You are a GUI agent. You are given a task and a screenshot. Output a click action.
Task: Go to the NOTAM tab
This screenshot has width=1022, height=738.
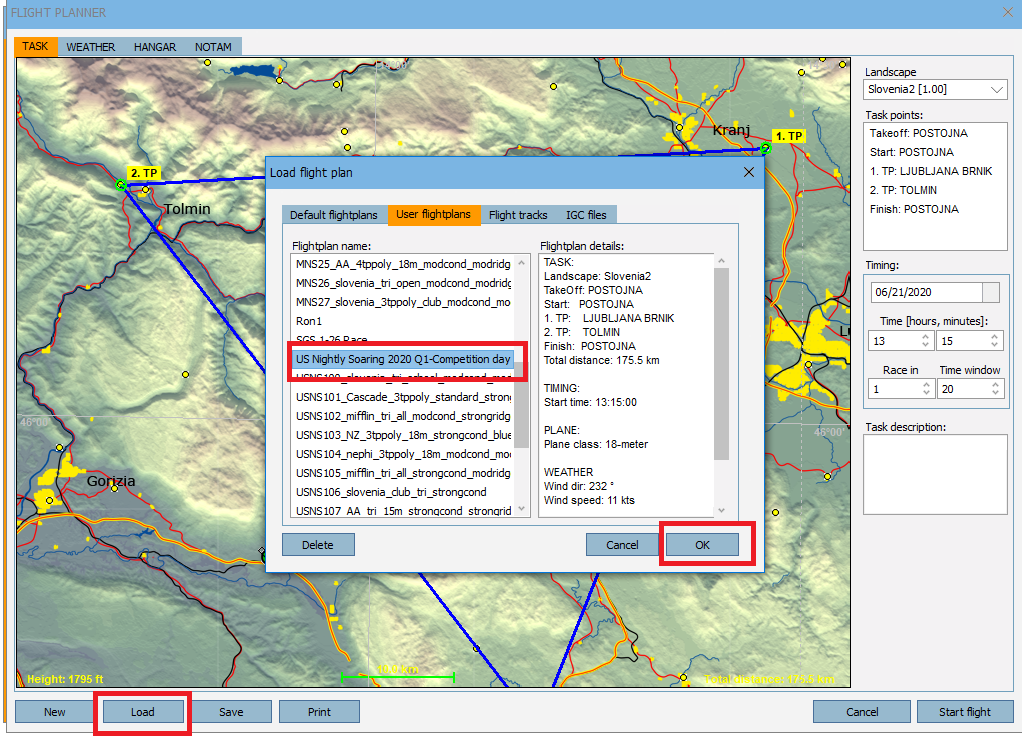coord(213,47)
